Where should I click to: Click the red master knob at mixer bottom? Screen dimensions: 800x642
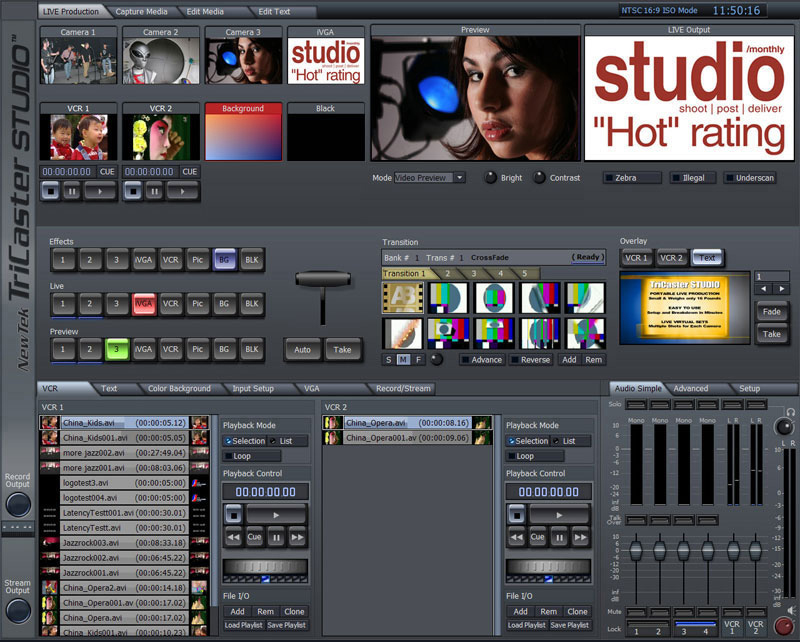(x=784, y=626)
